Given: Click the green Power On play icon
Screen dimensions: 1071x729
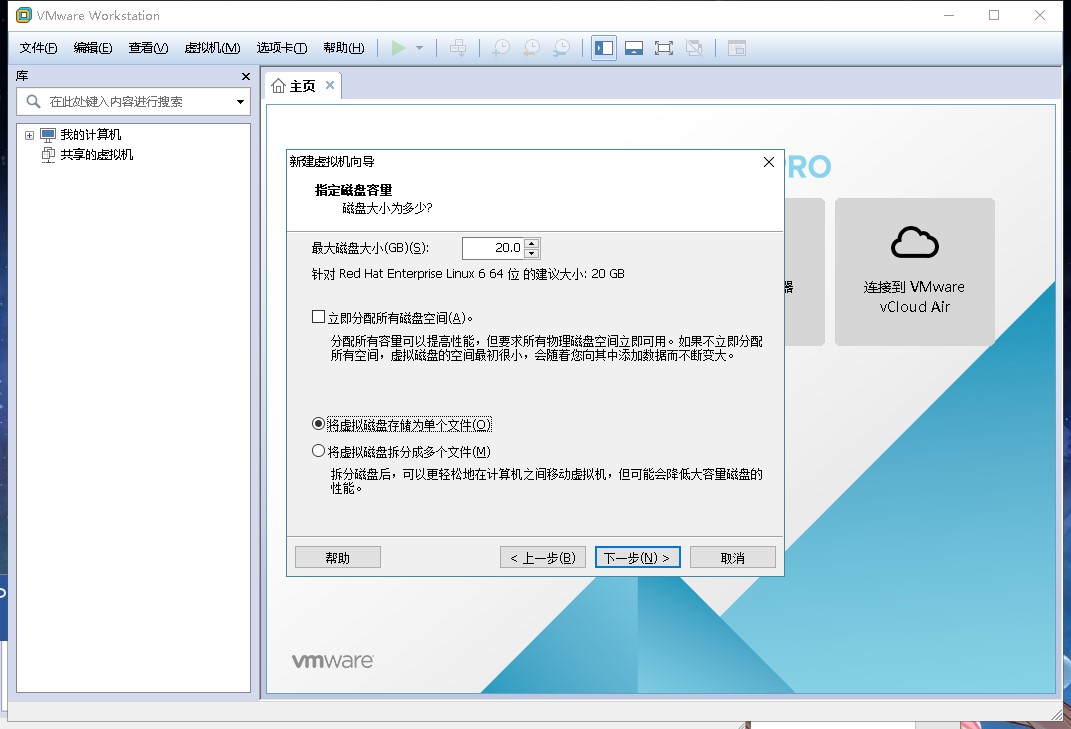Looking at the screenshot, I should (398, 48).
